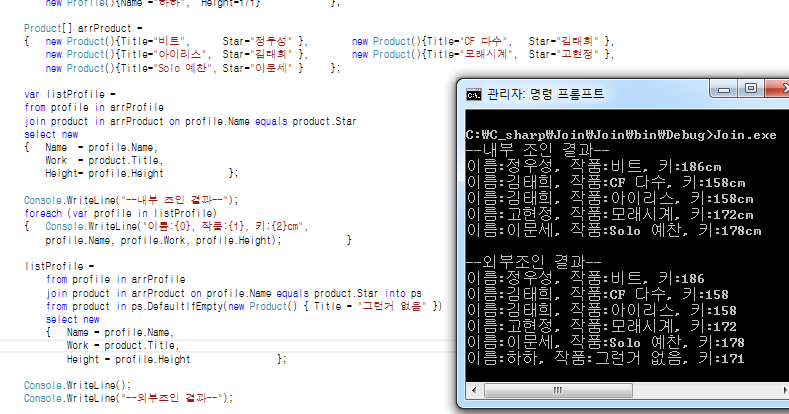This screenshot has height=414, width=789.
Task: Click console line '이름:고현정' ending with 키:172
Action: (601, 326)
